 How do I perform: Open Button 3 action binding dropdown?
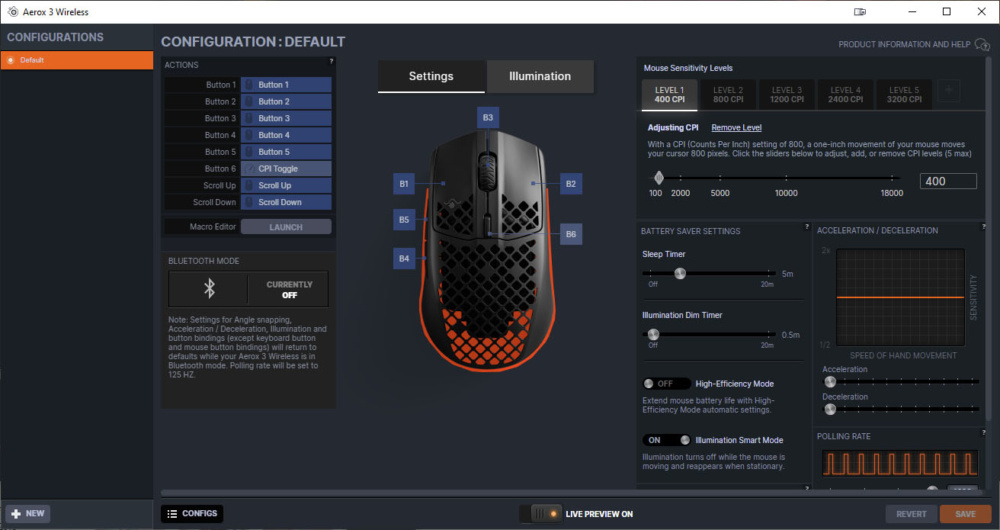click(x=286, y=118)
